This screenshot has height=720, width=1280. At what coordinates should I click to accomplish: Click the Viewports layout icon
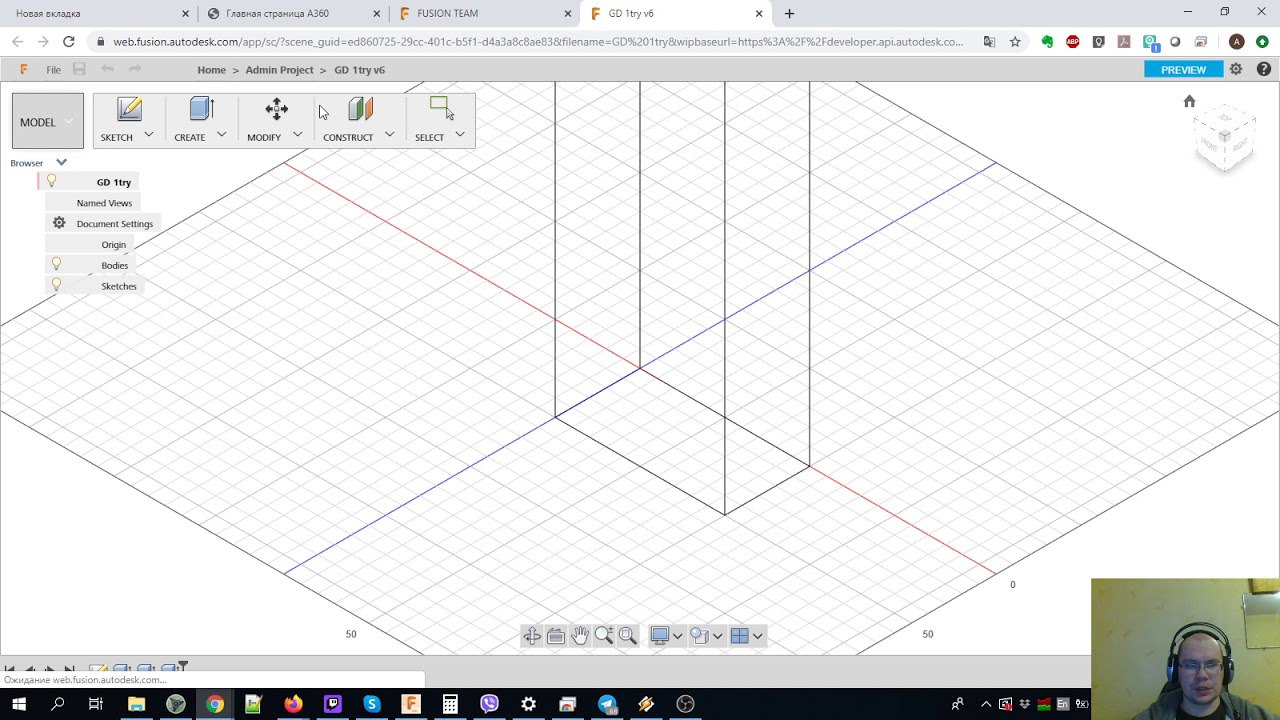tap(740, 636)
